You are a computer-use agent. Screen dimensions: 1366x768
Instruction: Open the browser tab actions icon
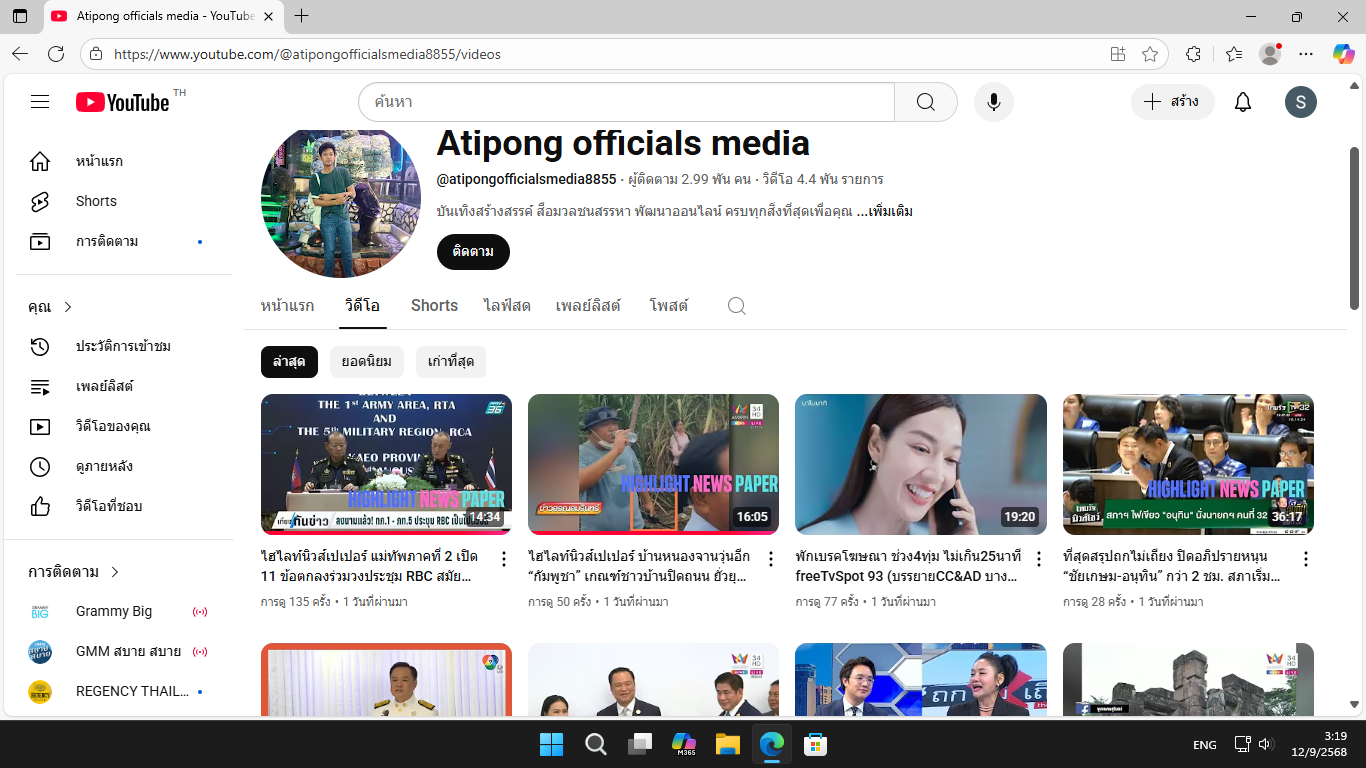20,16
